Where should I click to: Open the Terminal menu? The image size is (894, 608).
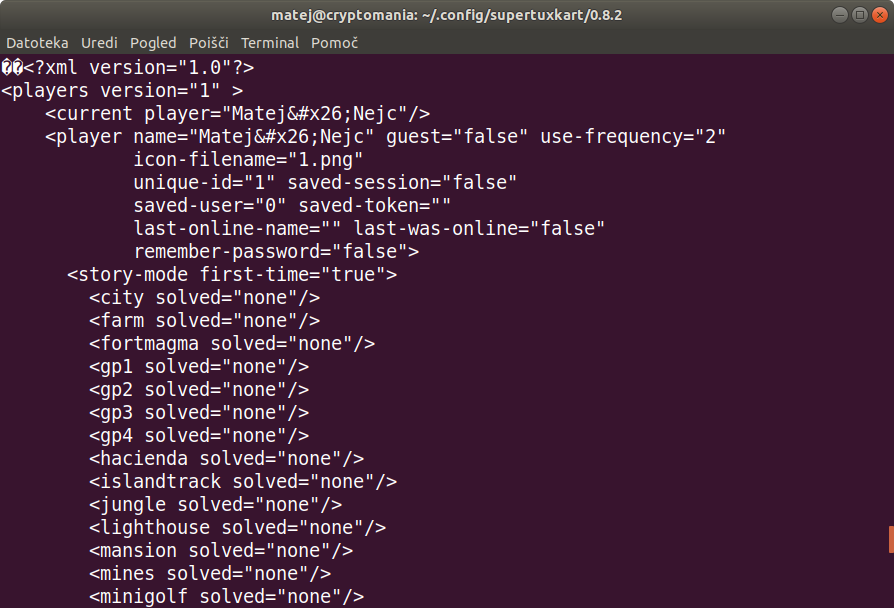point(270,43)
